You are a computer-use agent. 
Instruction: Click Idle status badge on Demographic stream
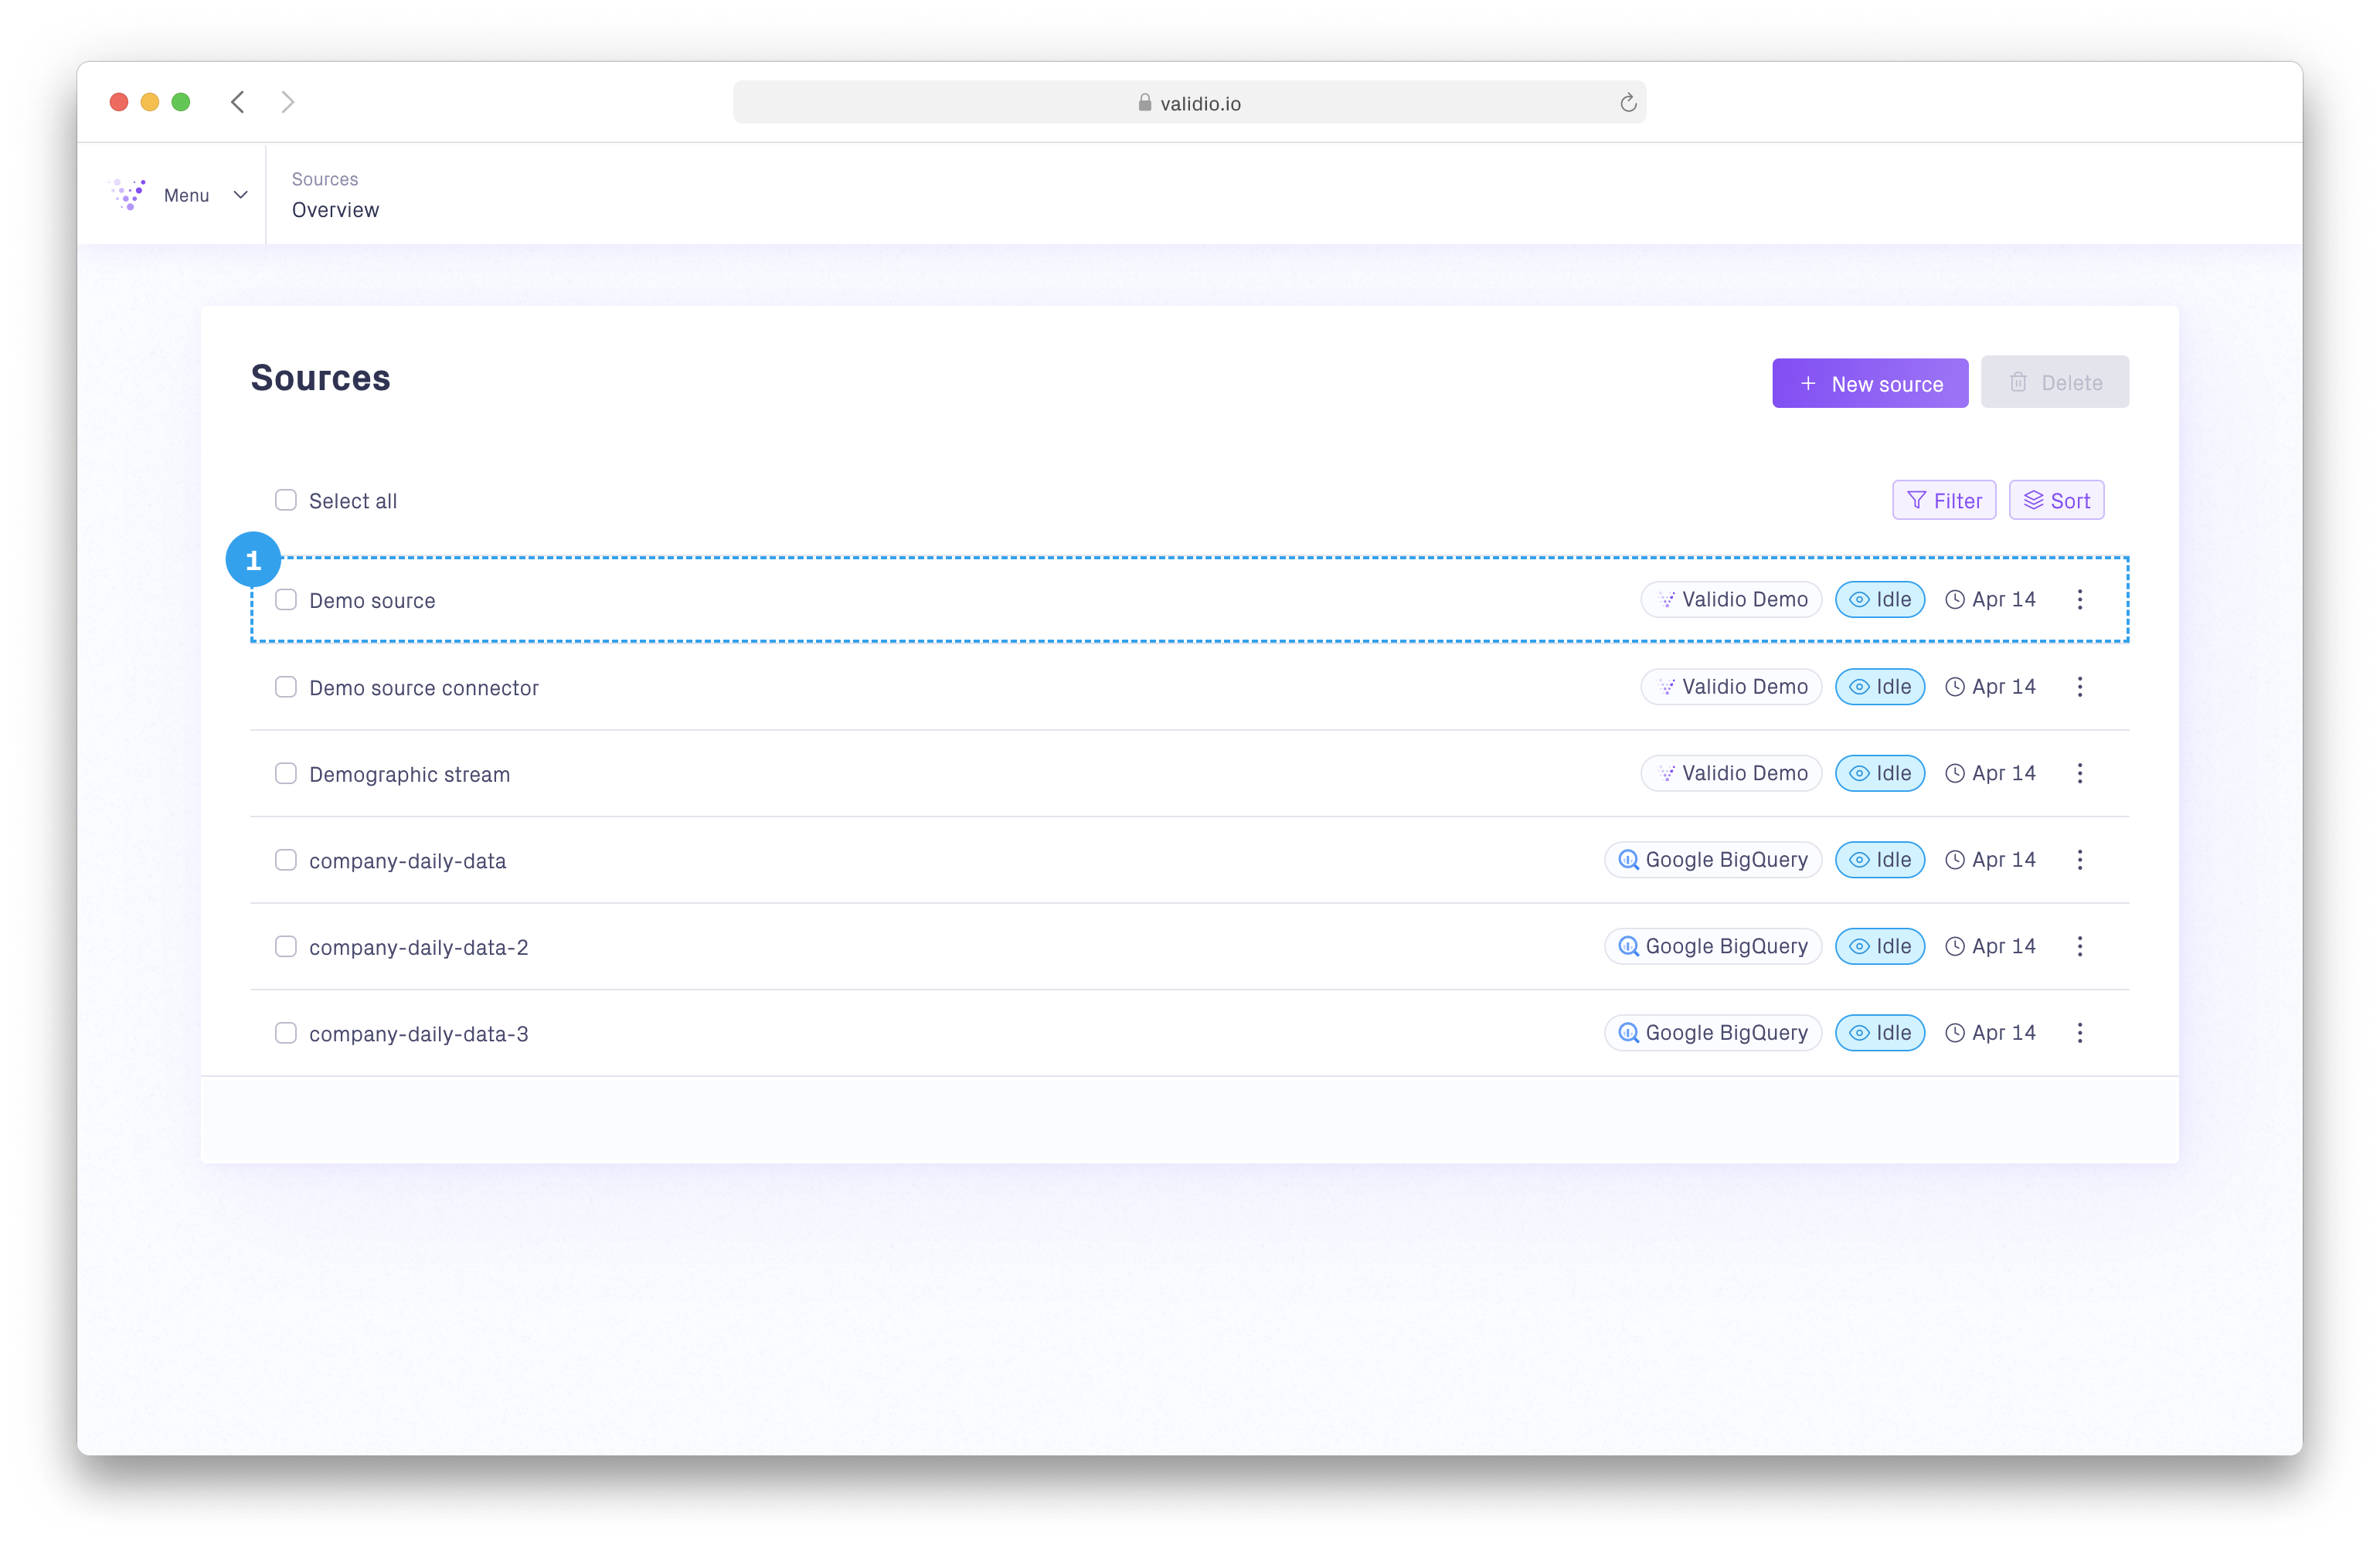tap(1879, 773)
